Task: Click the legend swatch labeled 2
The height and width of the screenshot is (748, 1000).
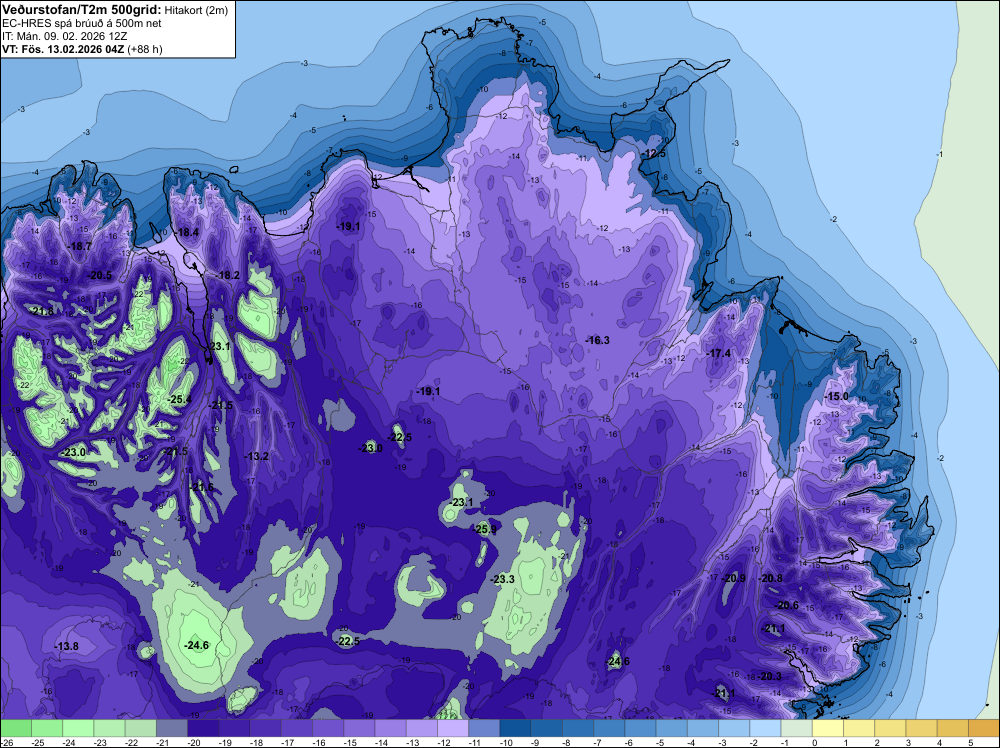Action: (890, 728)
